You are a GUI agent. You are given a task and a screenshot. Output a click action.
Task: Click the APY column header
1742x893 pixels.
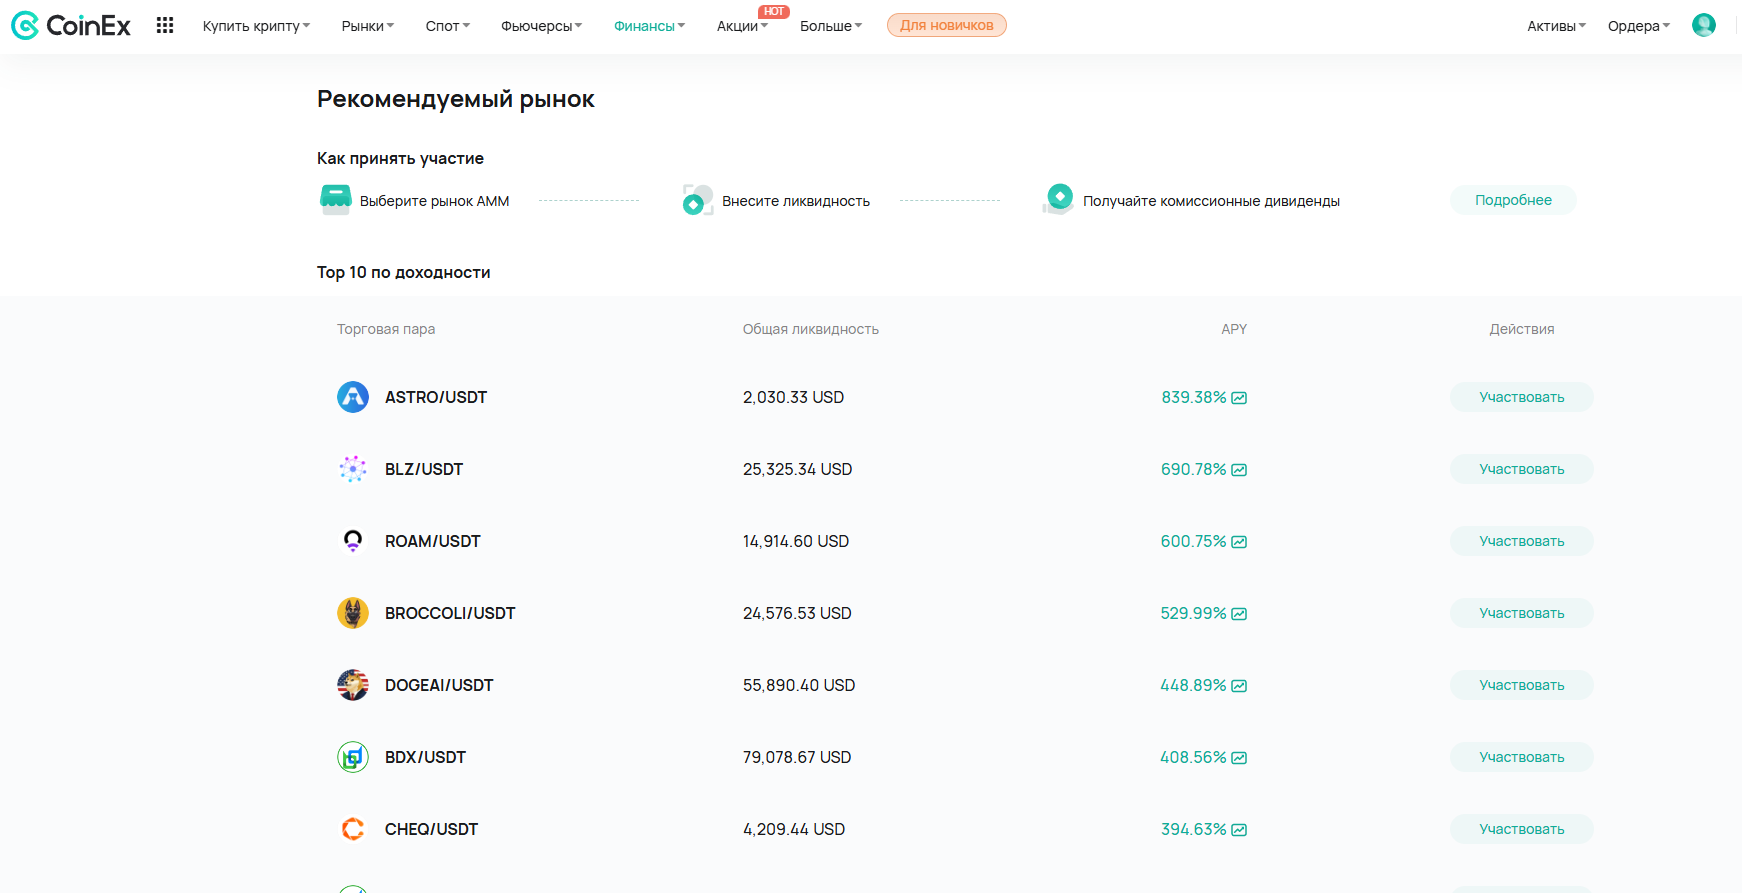[1234, 329]
